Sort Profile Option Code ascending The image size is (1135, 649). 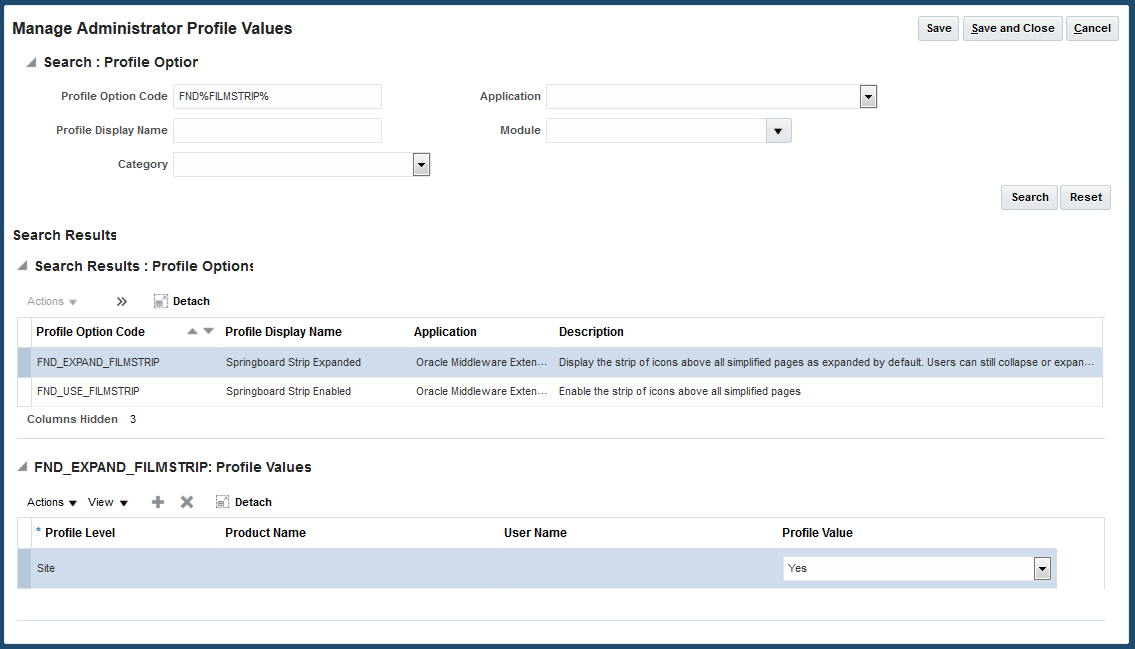[x=193, y=331]
